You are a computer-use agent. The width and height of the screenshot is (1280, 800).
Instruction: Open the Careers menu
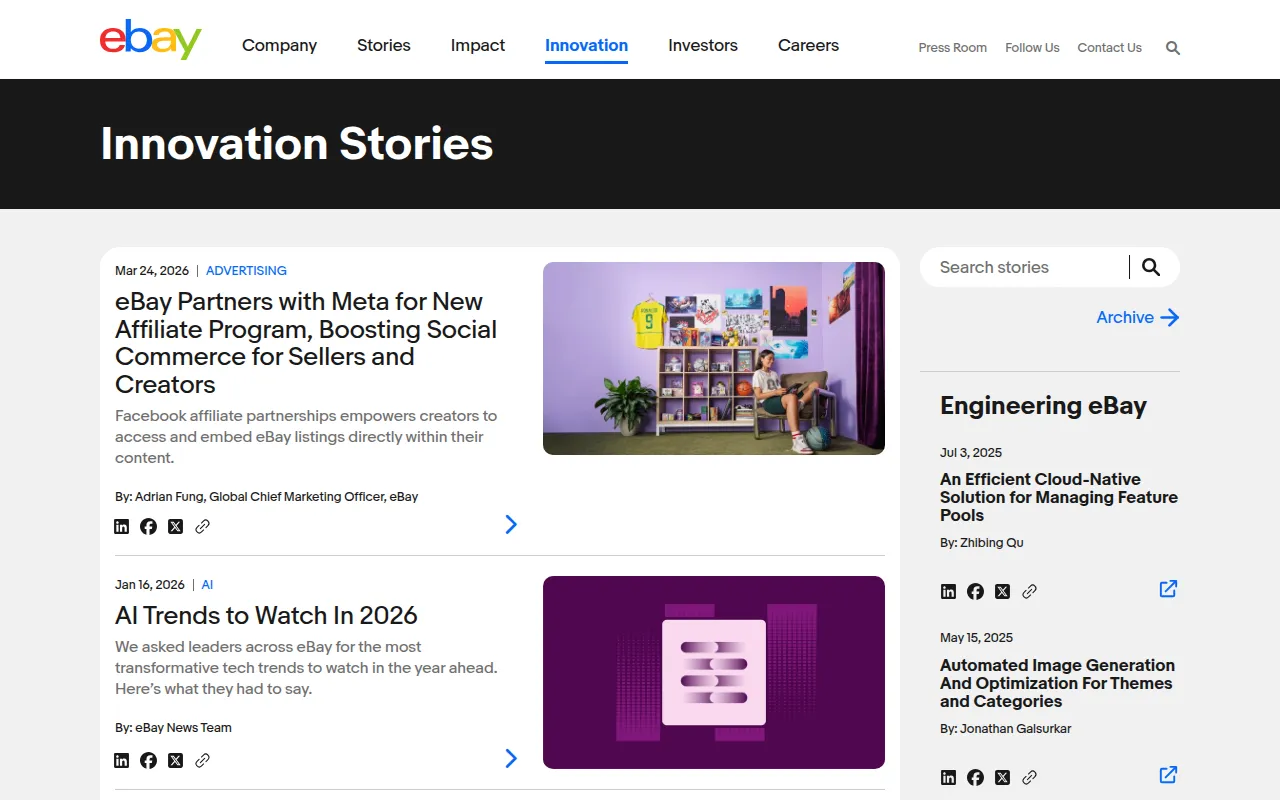[x=808, y=45]
